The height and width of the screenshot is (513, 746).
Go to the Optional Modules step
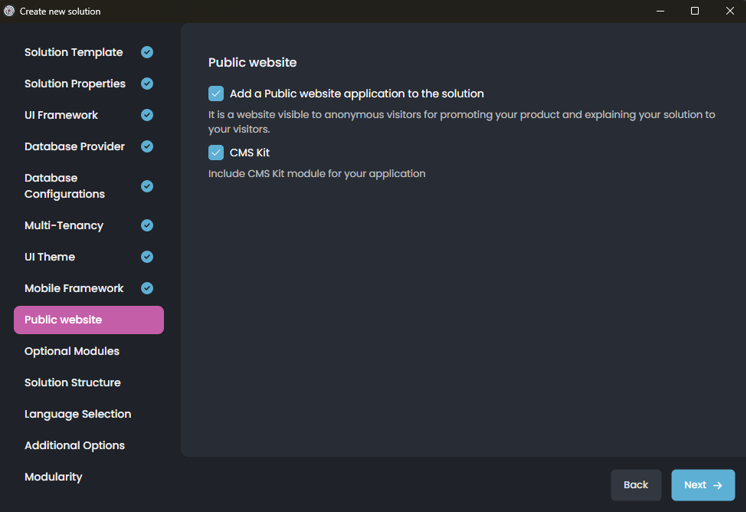[x=72, y=351]
